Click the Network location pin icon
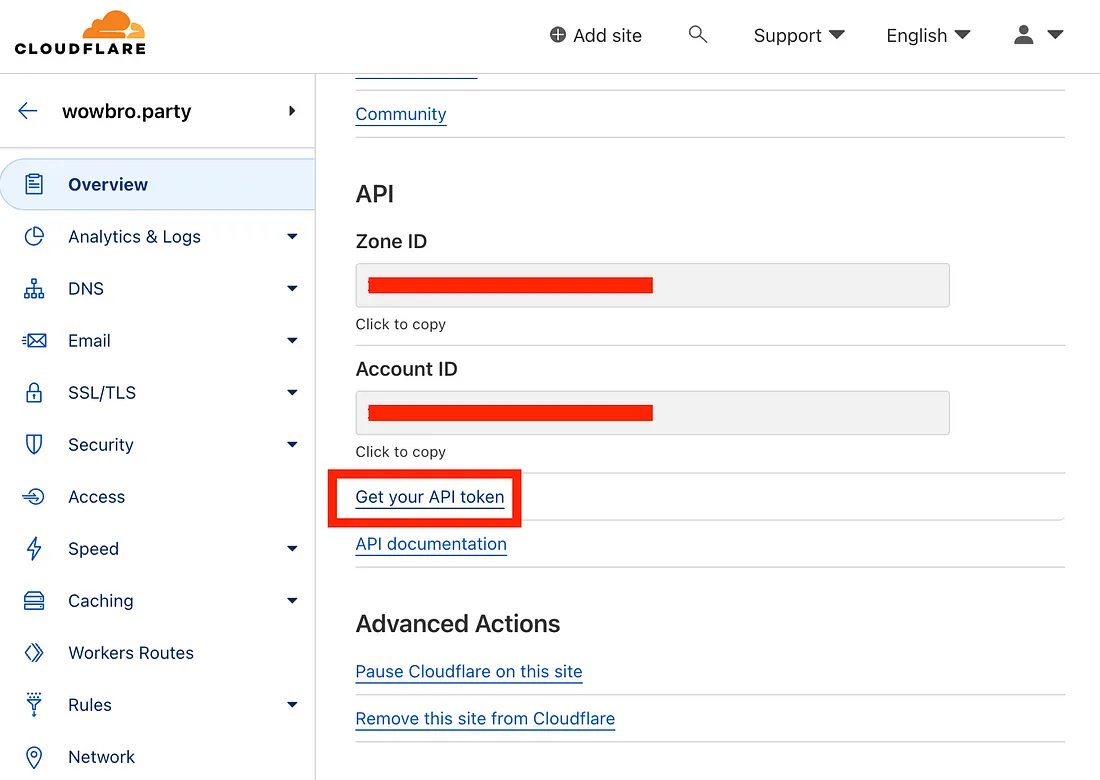This screenshot has height=780, width=1100. point(34,757)
